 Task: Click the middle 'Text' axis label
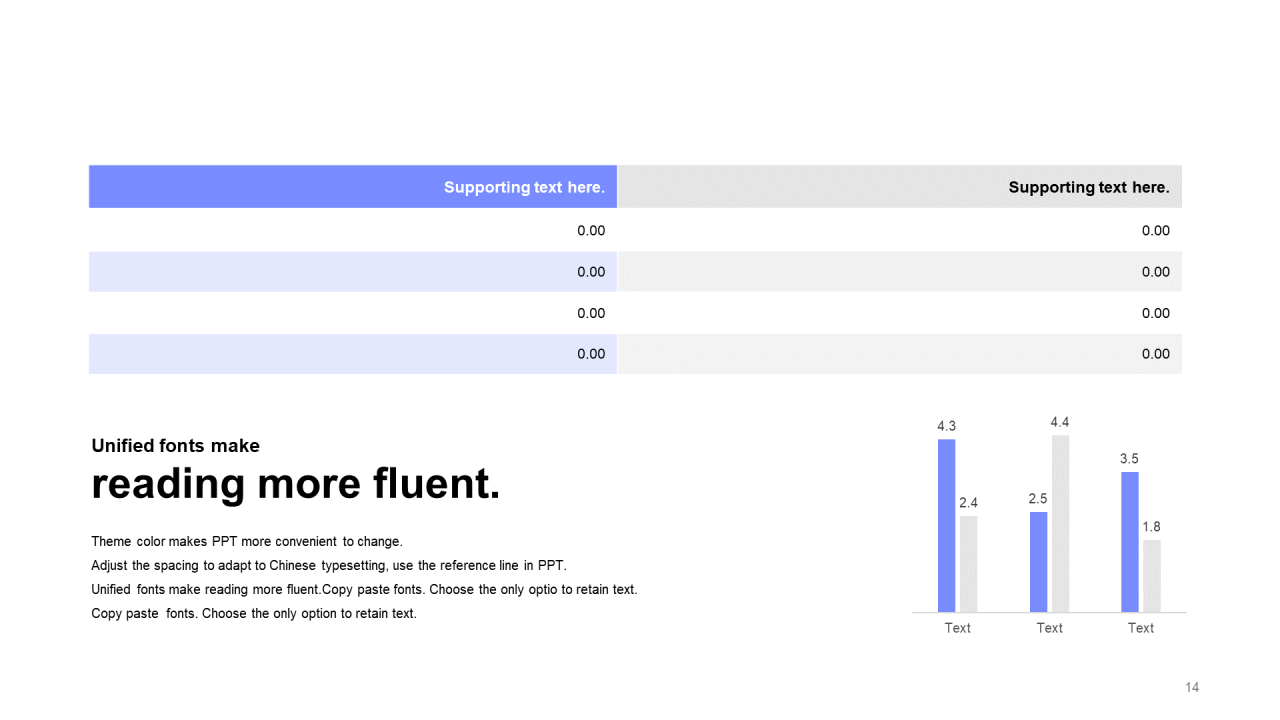pyautogui.click(x=1049, y=628)
